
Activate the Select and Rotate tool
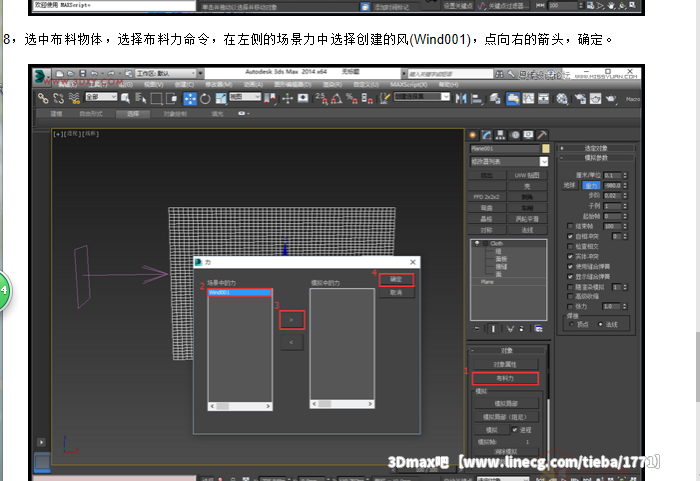tap(205, 99)
